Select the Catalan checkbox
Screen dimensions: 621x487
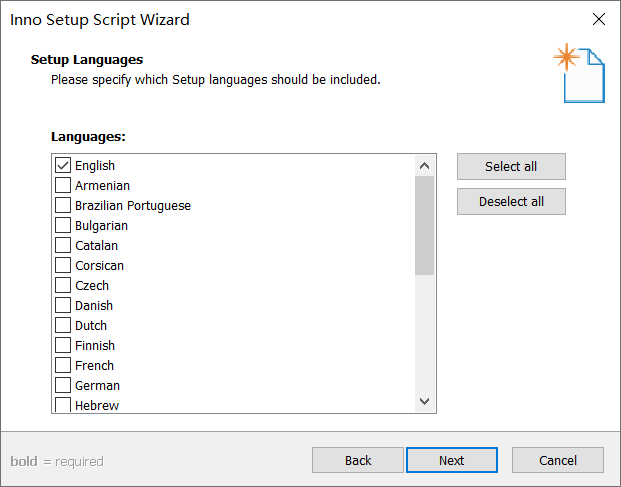63,245
